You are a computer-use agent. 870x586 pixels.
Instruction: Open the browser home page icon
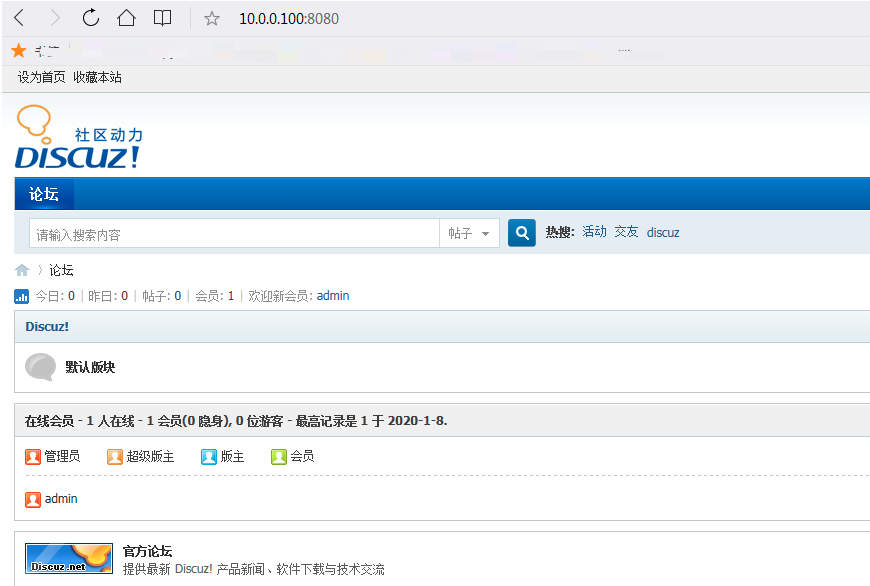127,18
